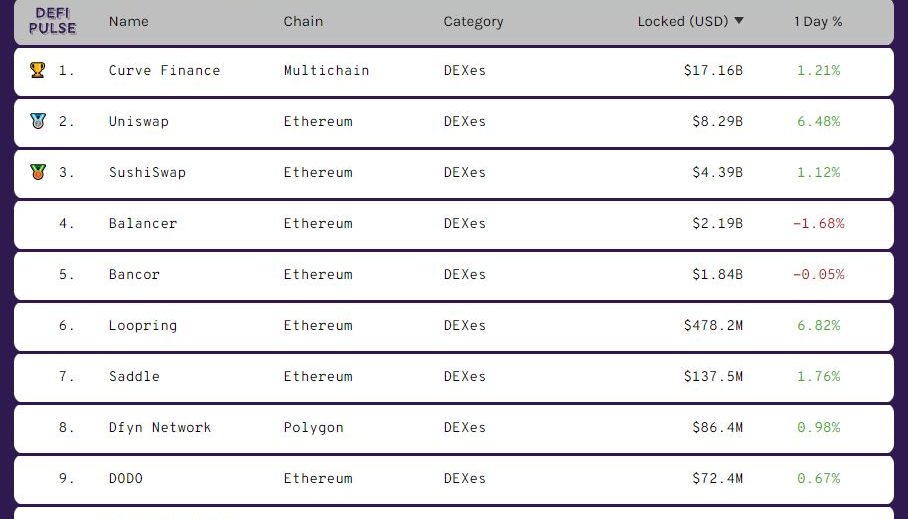
Task: Select the SushiSwap entry
Action: pyautogui.click(x=454, y=173)
